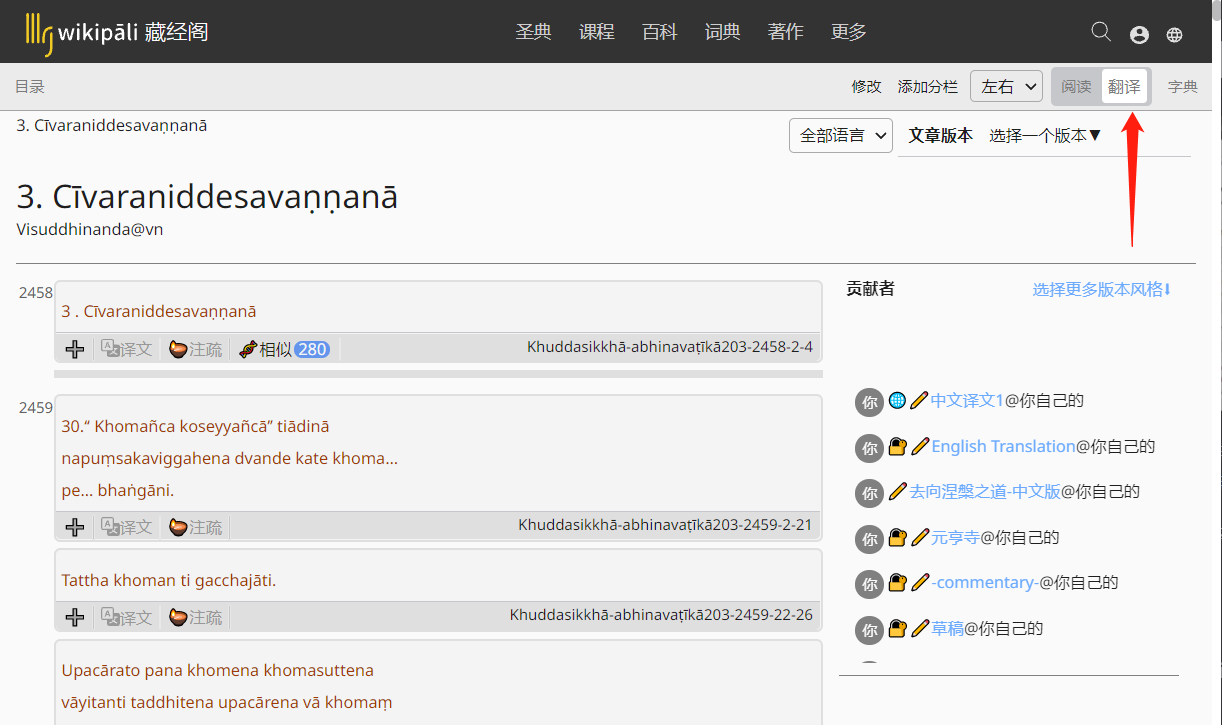The width and height of the screenshot is (1222, 725).
Task: Open the 圣典 menu
Action: (533, 32)
